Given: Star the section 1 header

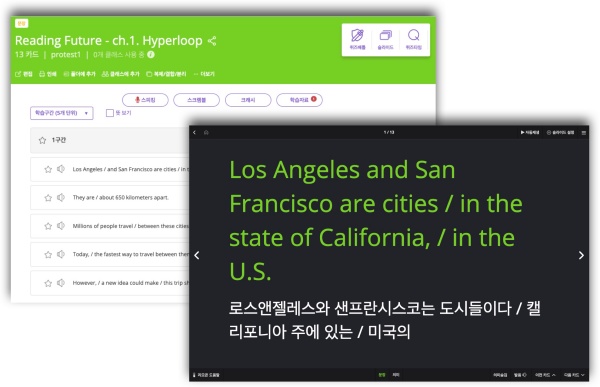Looking at the screenshot, I should (42, 140).
